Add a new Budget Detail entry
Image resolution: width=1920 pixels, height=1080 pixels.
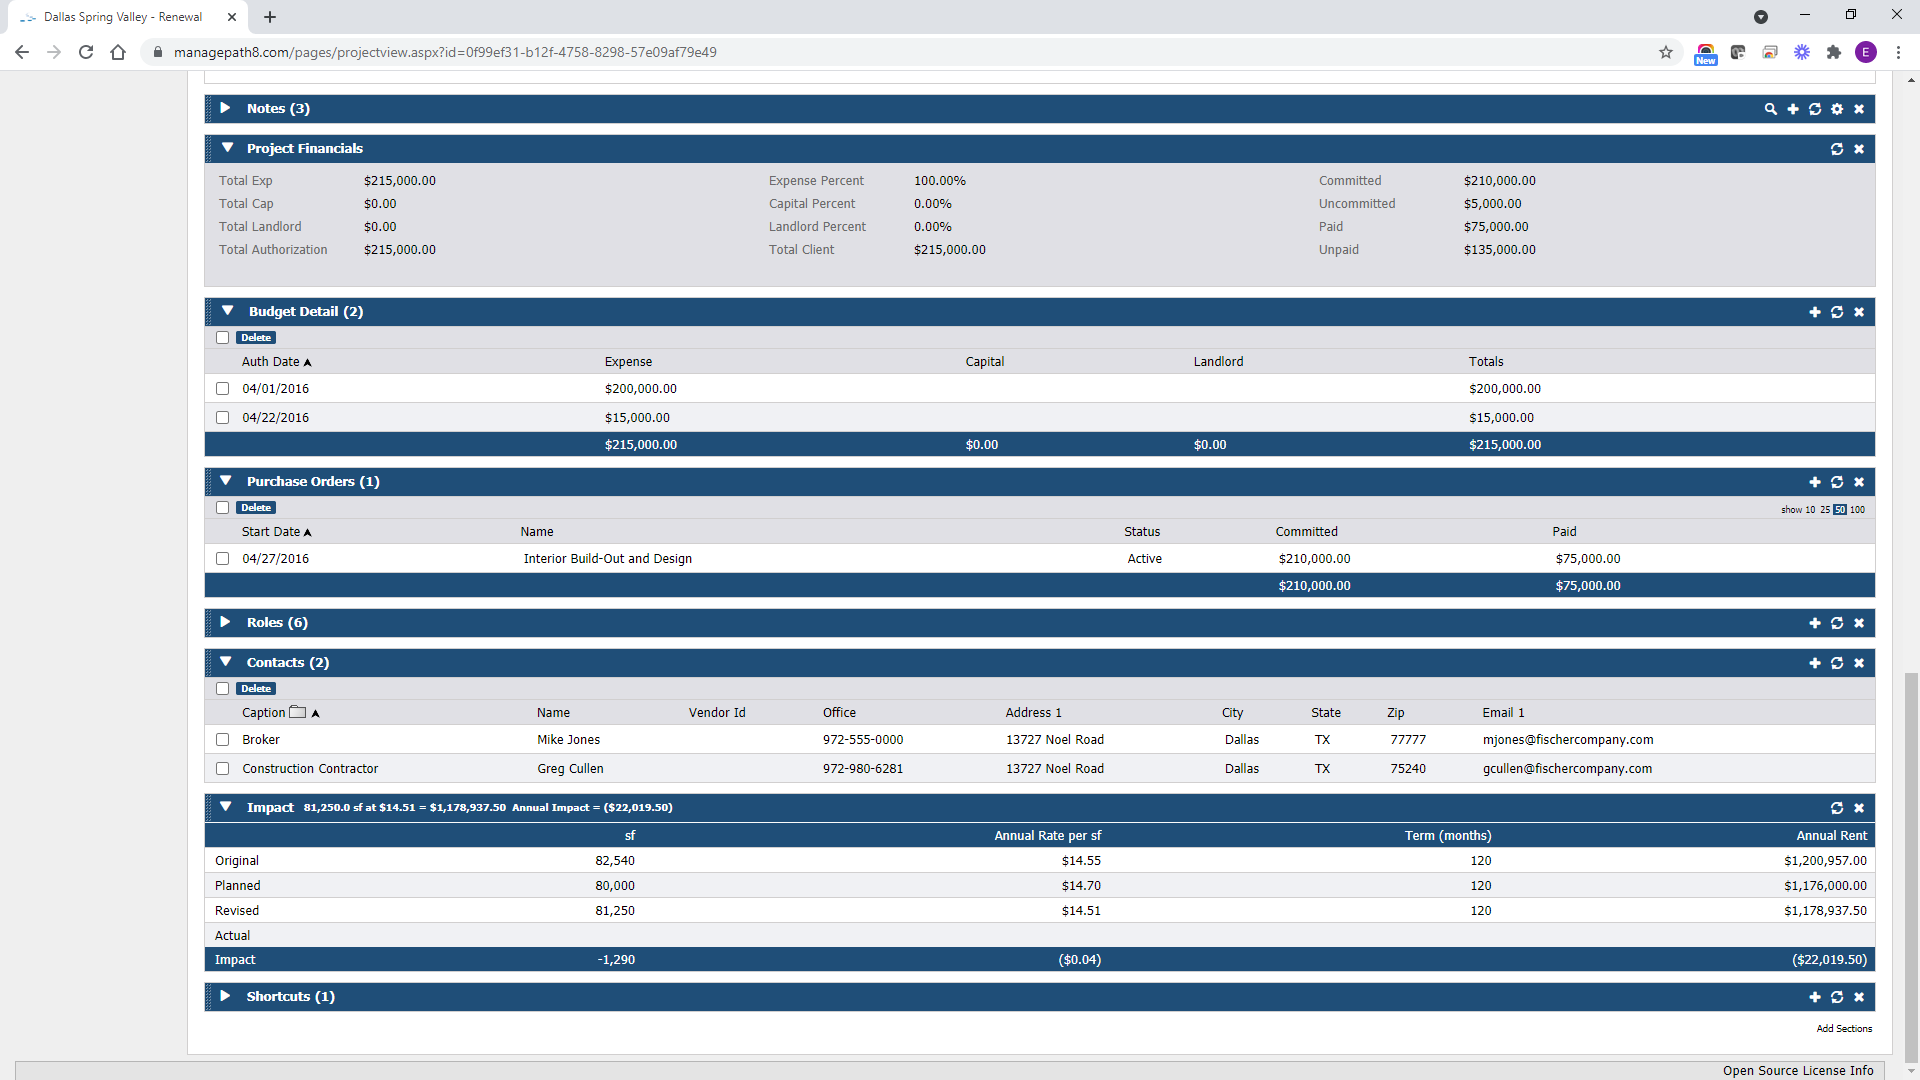(1815, 311)
